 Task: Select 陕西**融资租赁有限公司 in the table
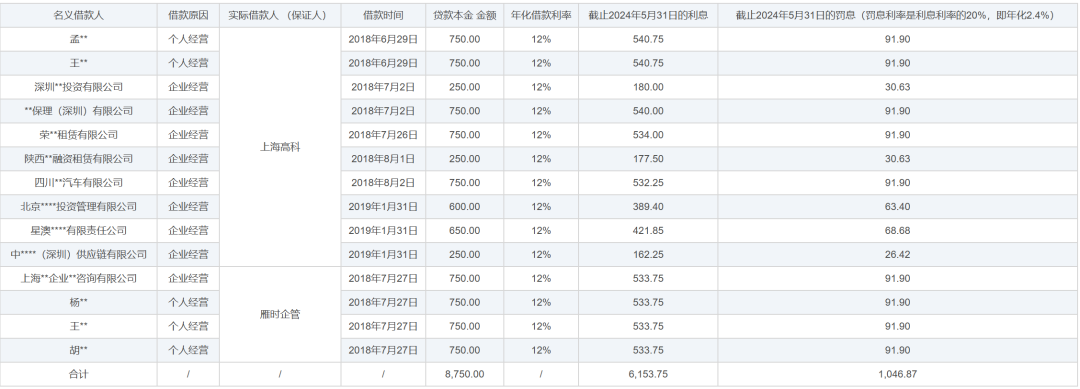pyautogui.click(x=79, y=158)
